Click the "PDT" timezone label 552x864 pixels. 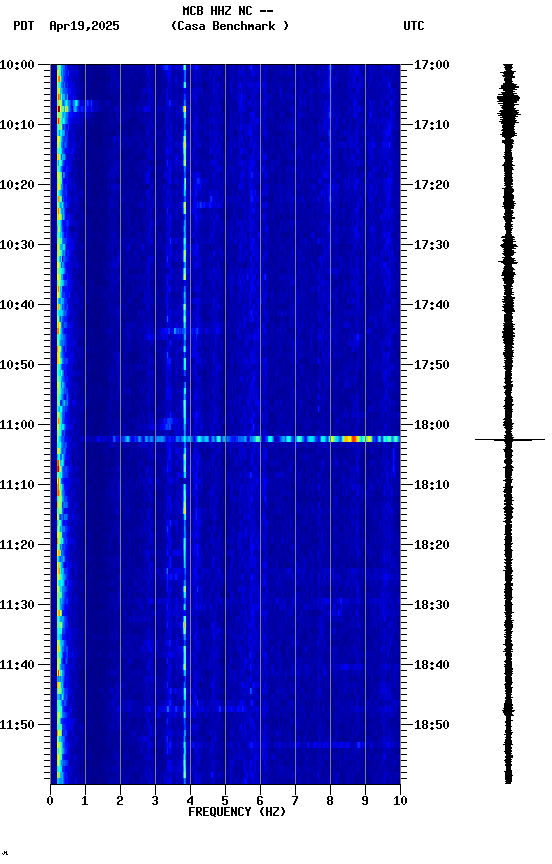click(x=24, y=26)
